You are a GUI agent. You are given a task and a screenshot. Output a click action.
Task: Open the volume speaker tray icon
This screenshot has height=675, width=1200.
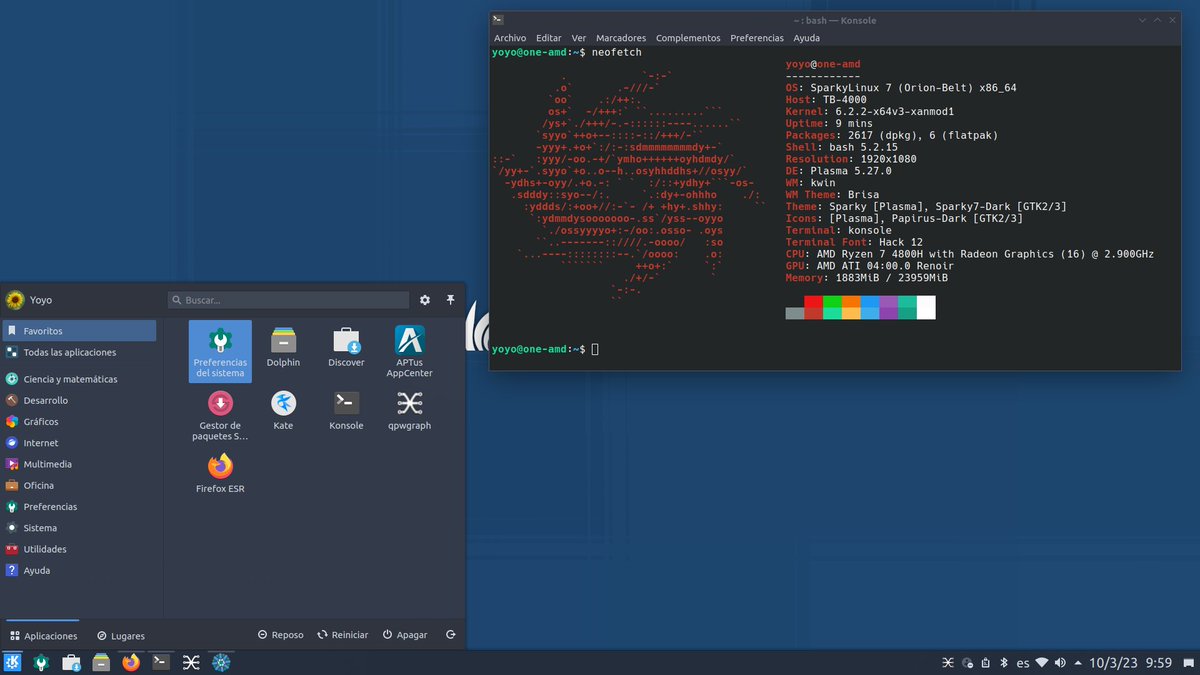click(1060, 663)
